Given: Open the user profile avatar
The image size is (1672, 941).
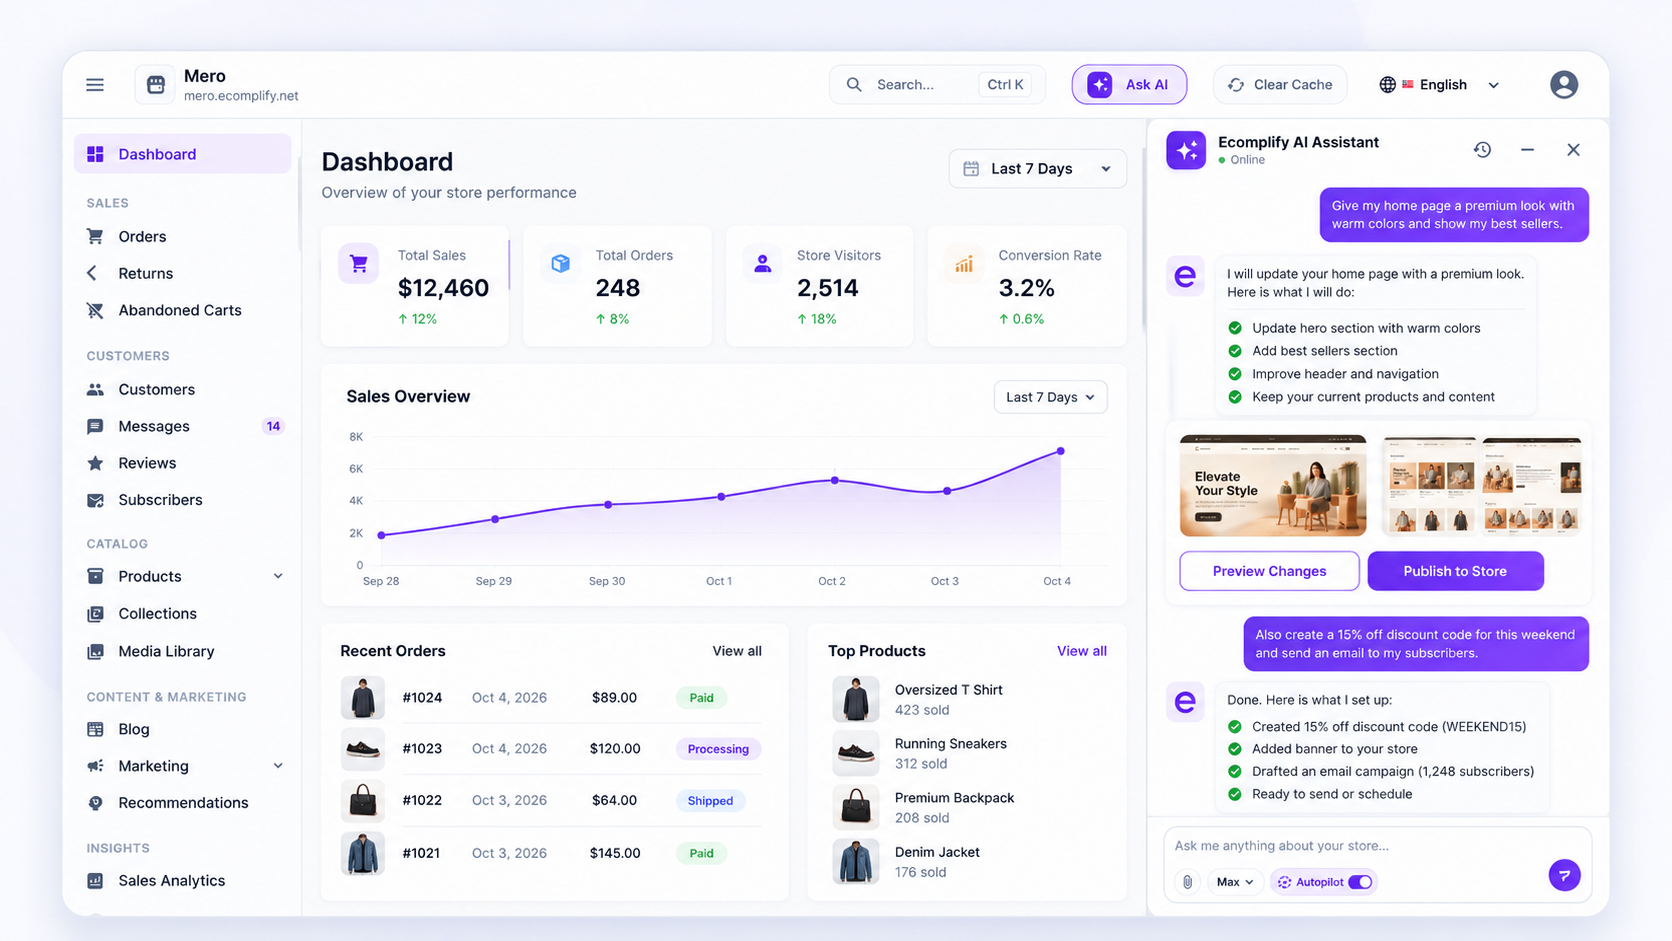Looking at the screenshot, I should (1564, 85).
